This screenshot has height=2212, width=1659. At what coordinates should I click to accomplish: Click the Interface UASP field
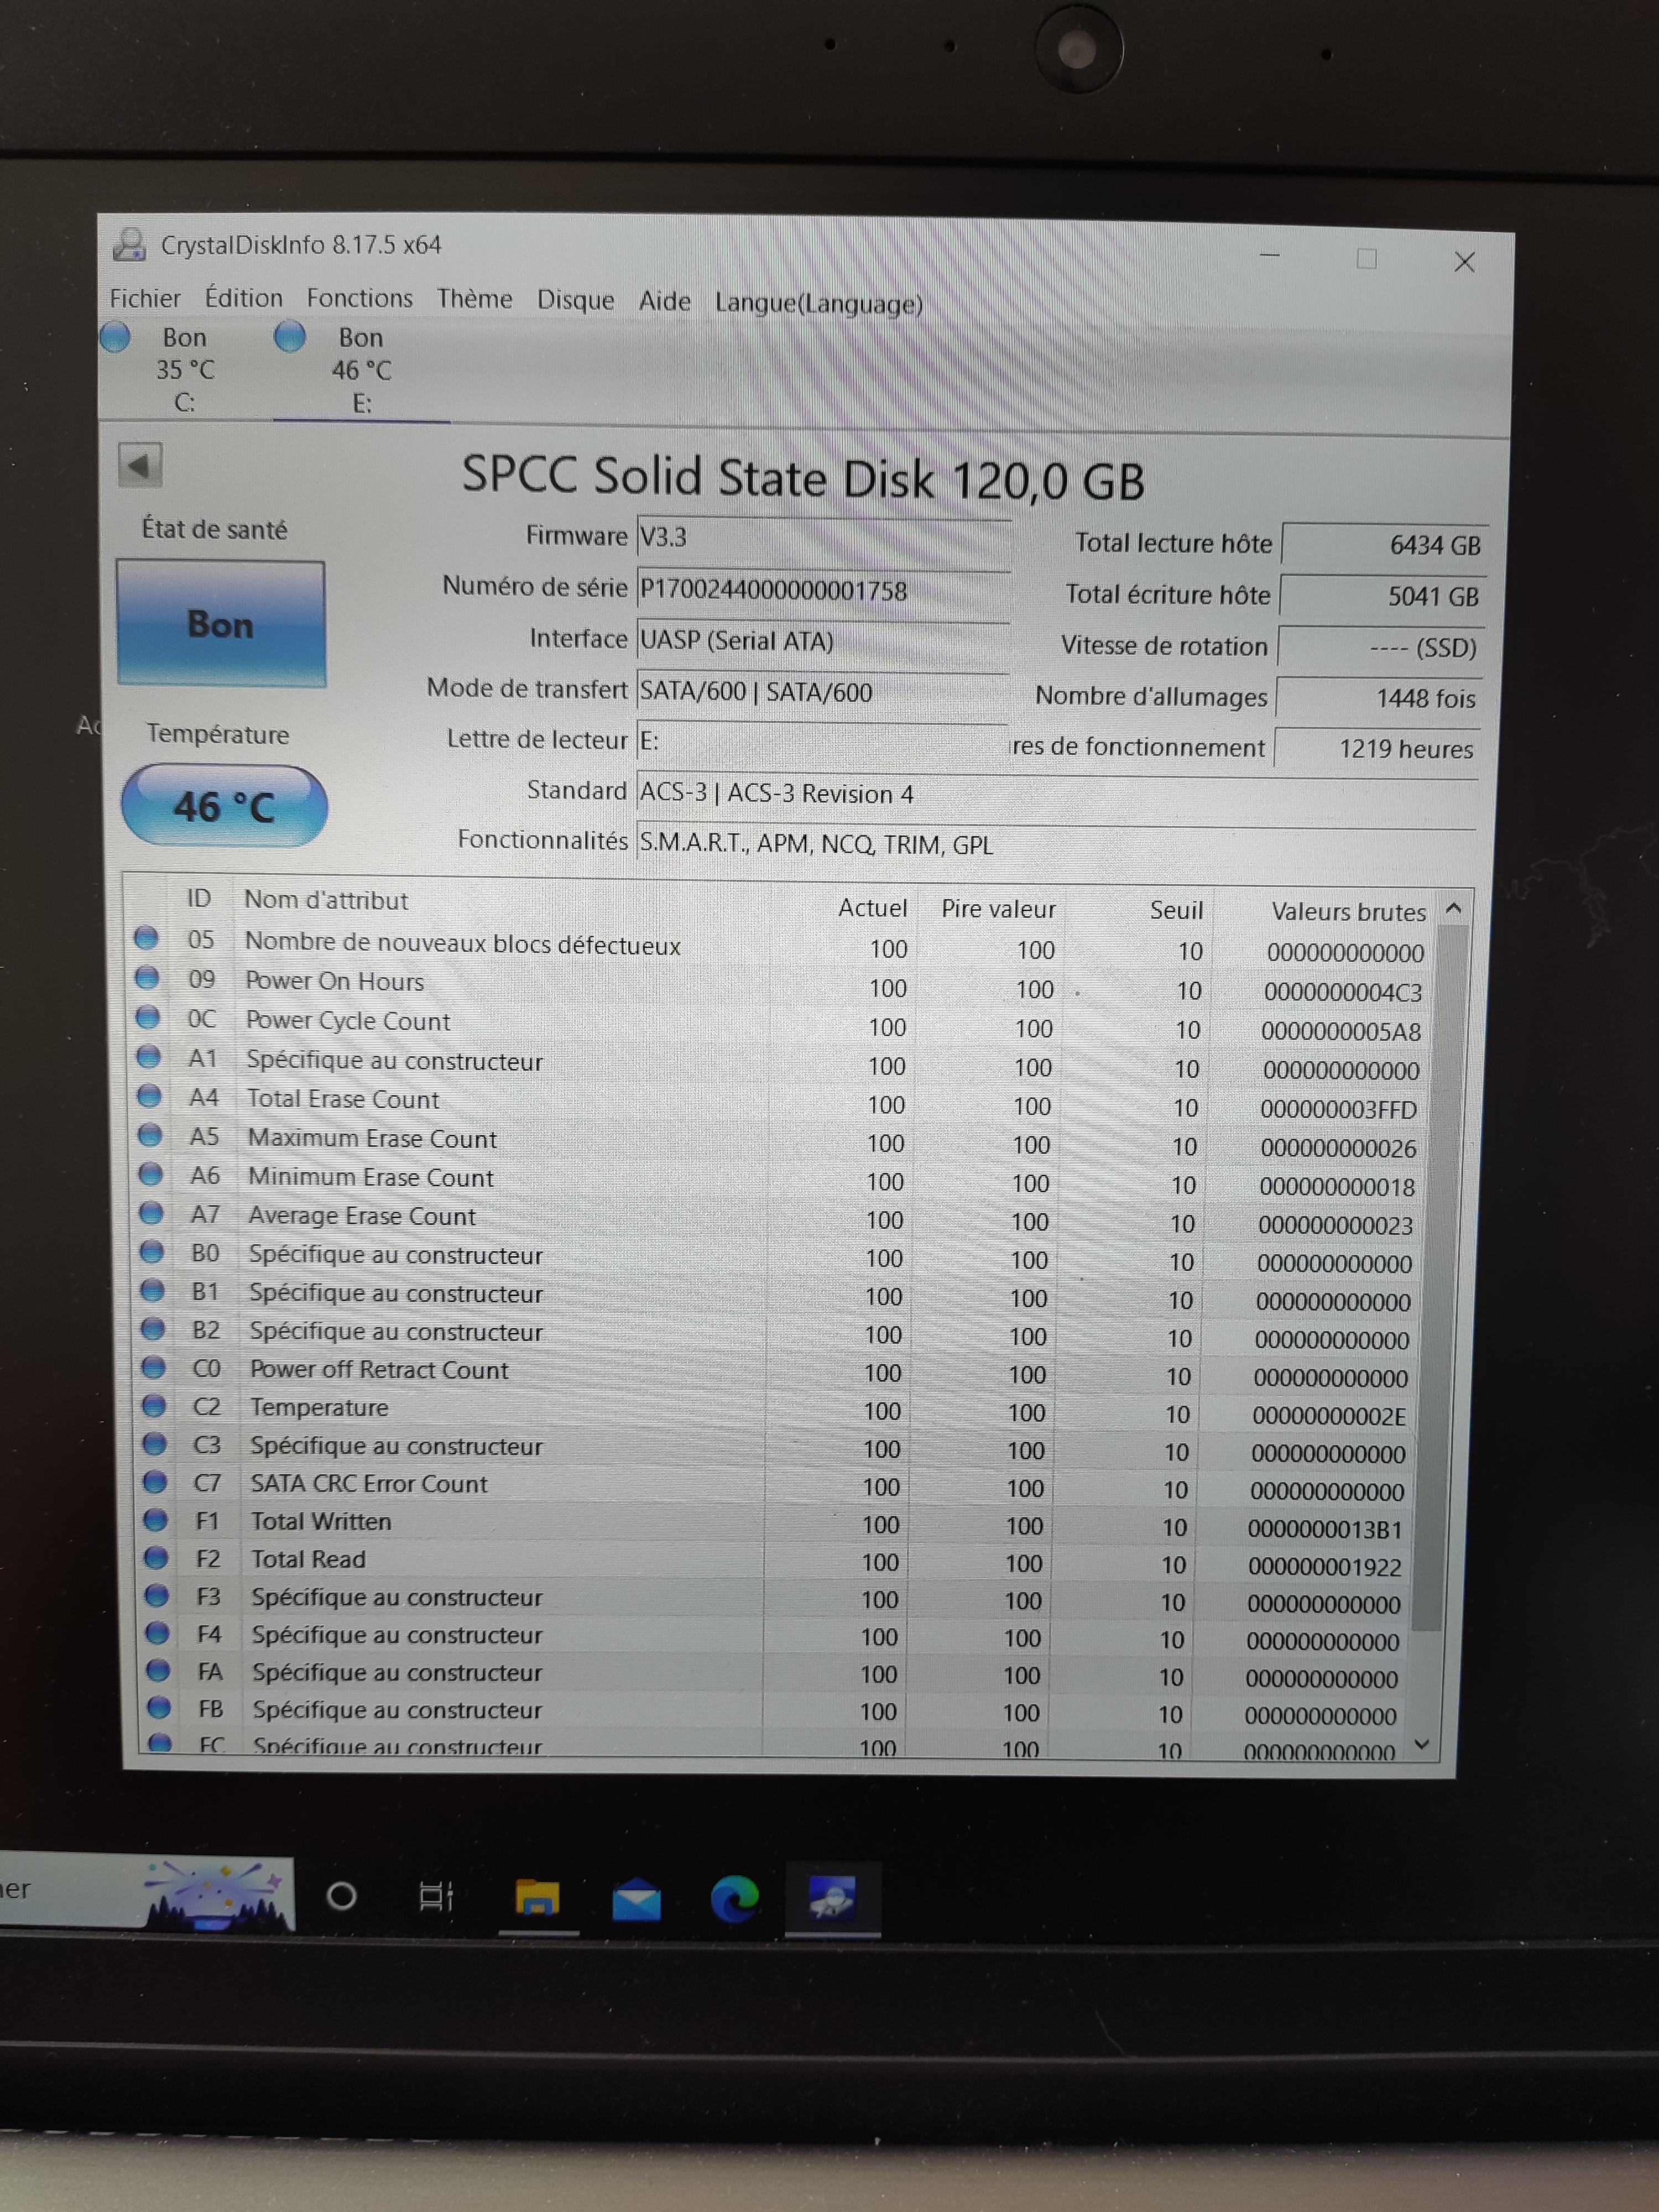(822, 641)
